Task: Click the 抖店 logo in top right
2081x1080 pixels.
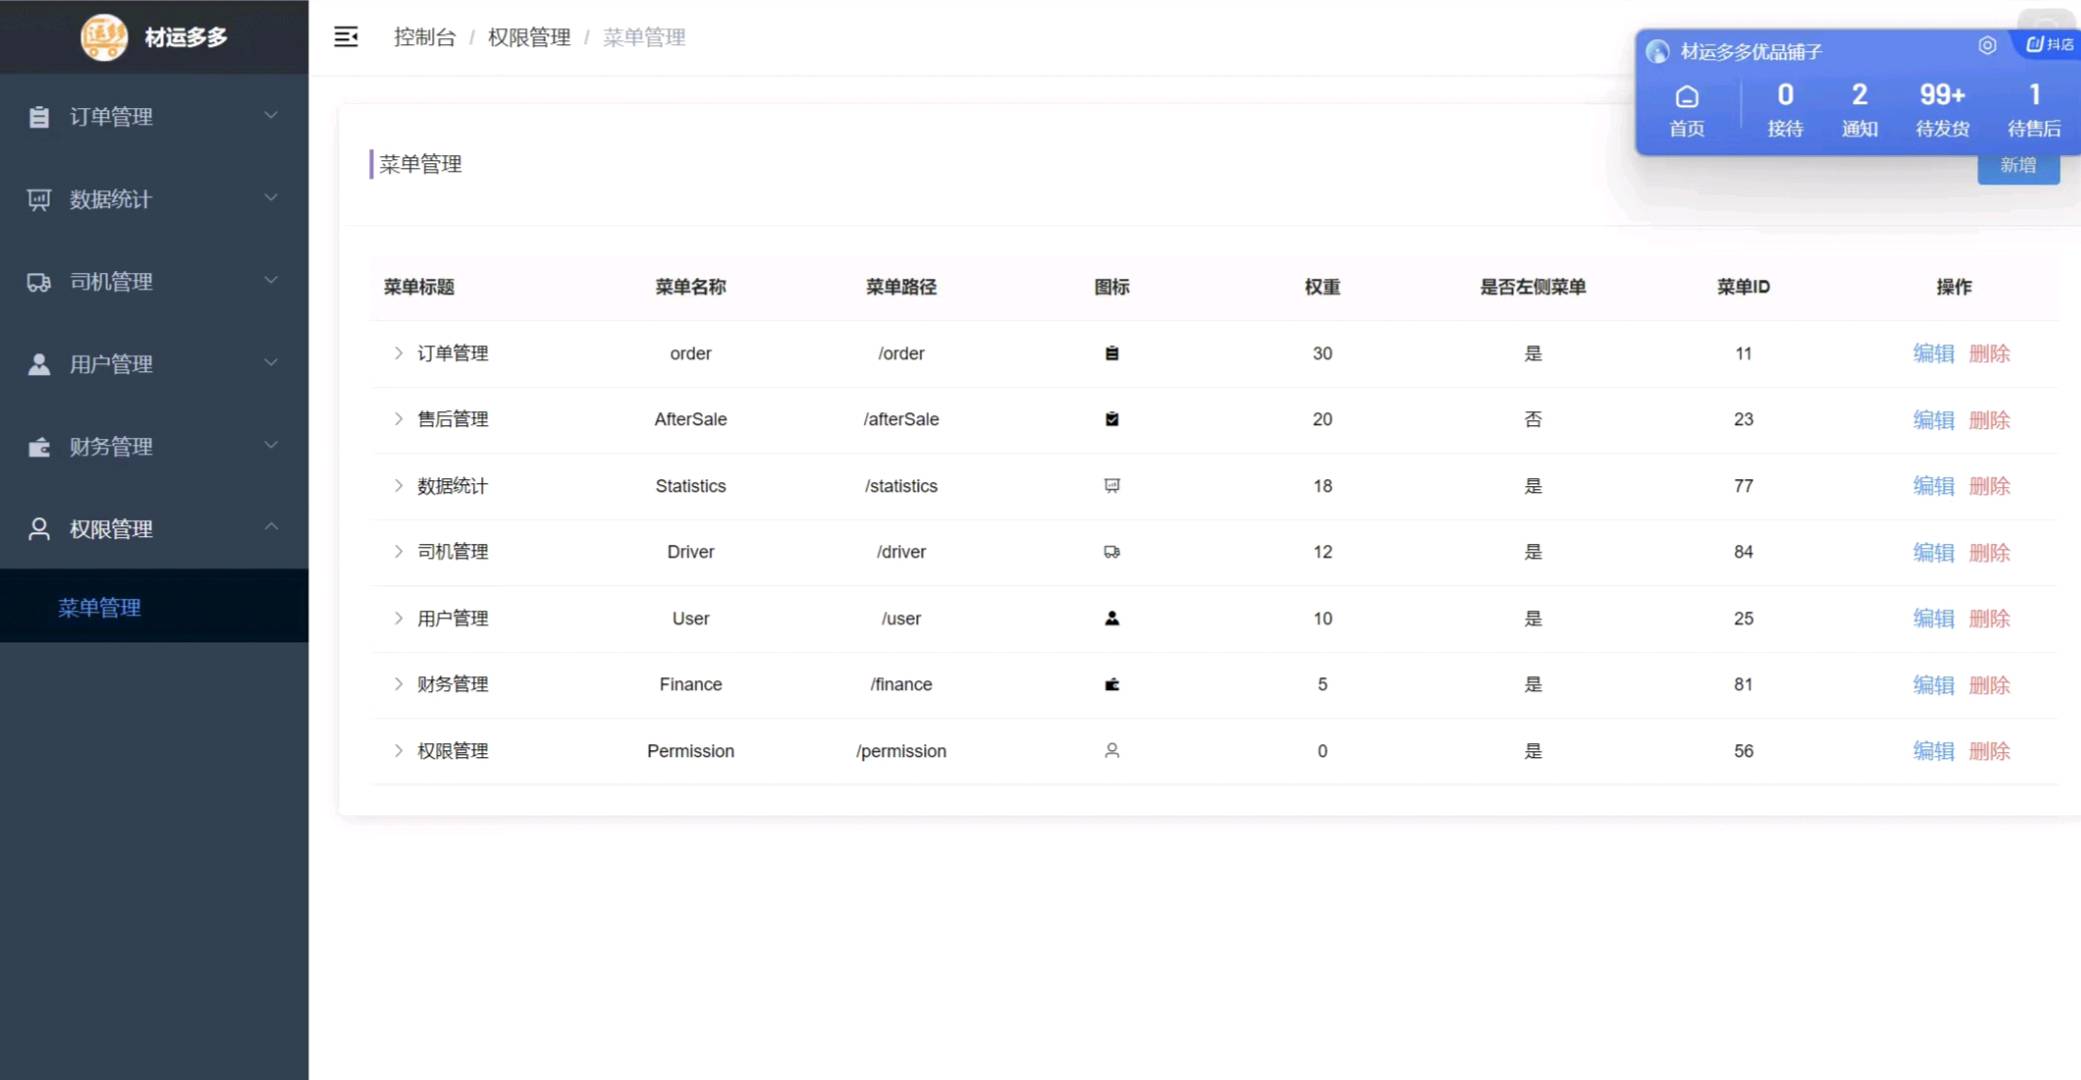Action: [x=2046, y=44]
